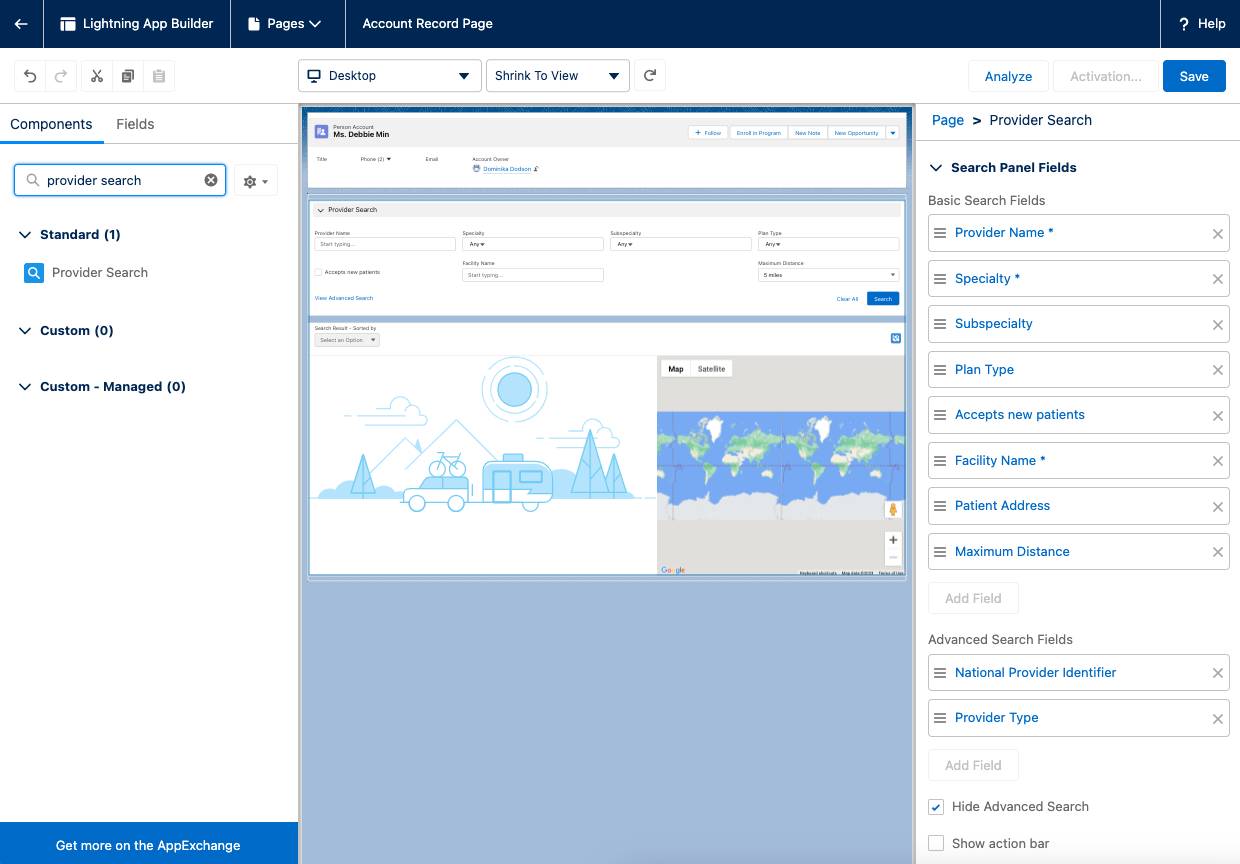Collapse the Search Panel Fields section
1240x864 pixels.
936,168
